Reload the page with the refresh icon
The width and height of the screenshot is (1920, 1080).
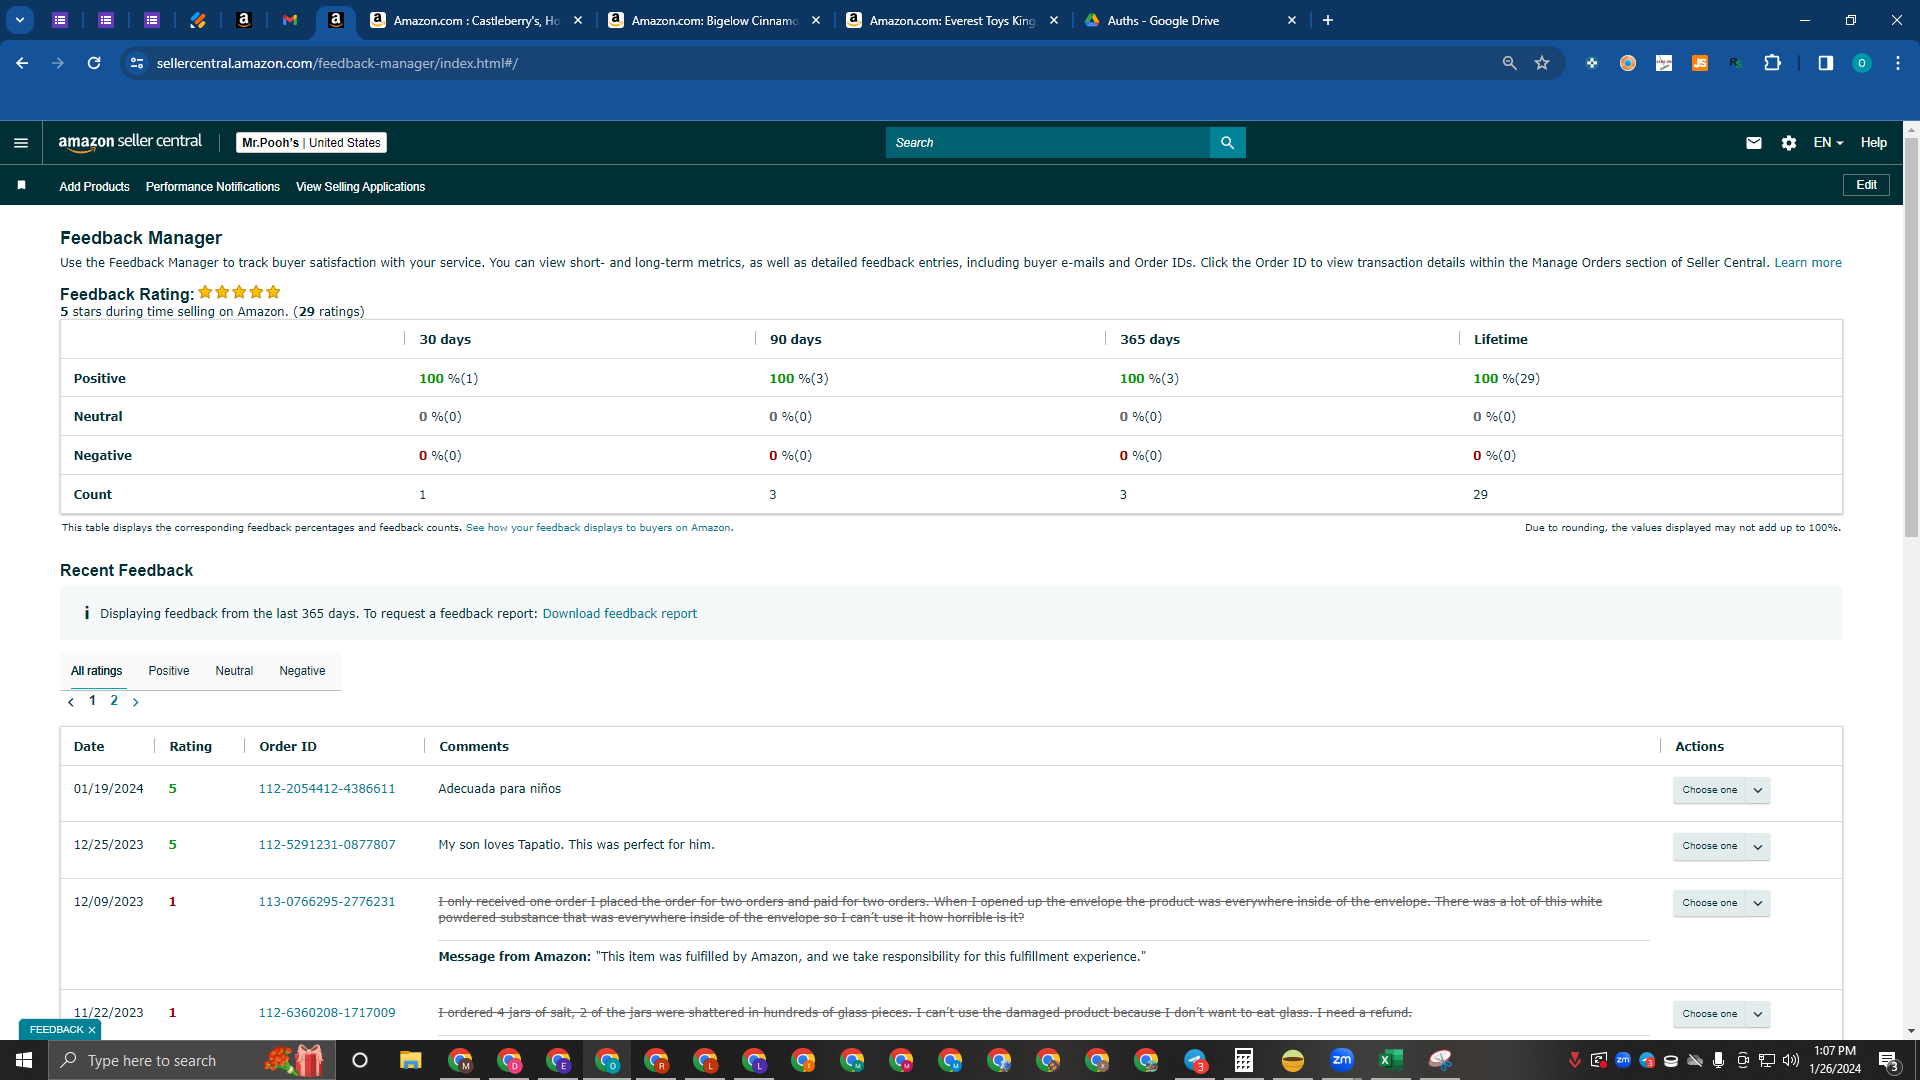[x=94, y=63]
